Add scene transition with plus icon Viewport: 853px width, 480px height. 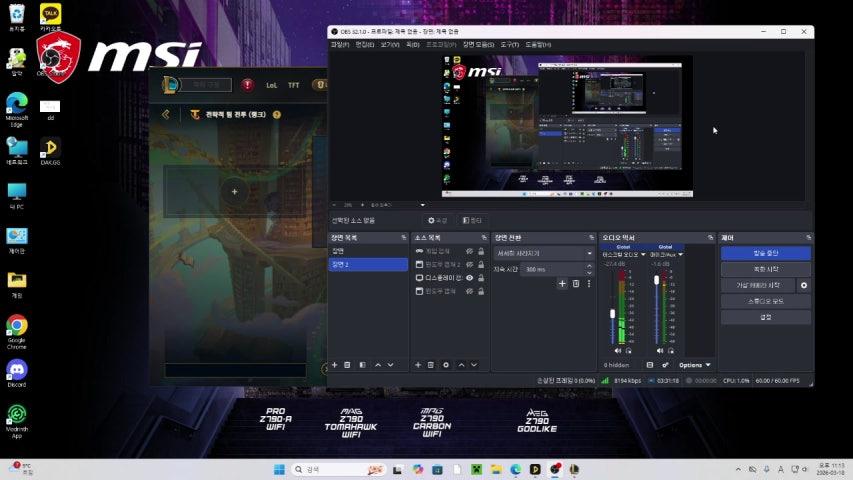562,284
